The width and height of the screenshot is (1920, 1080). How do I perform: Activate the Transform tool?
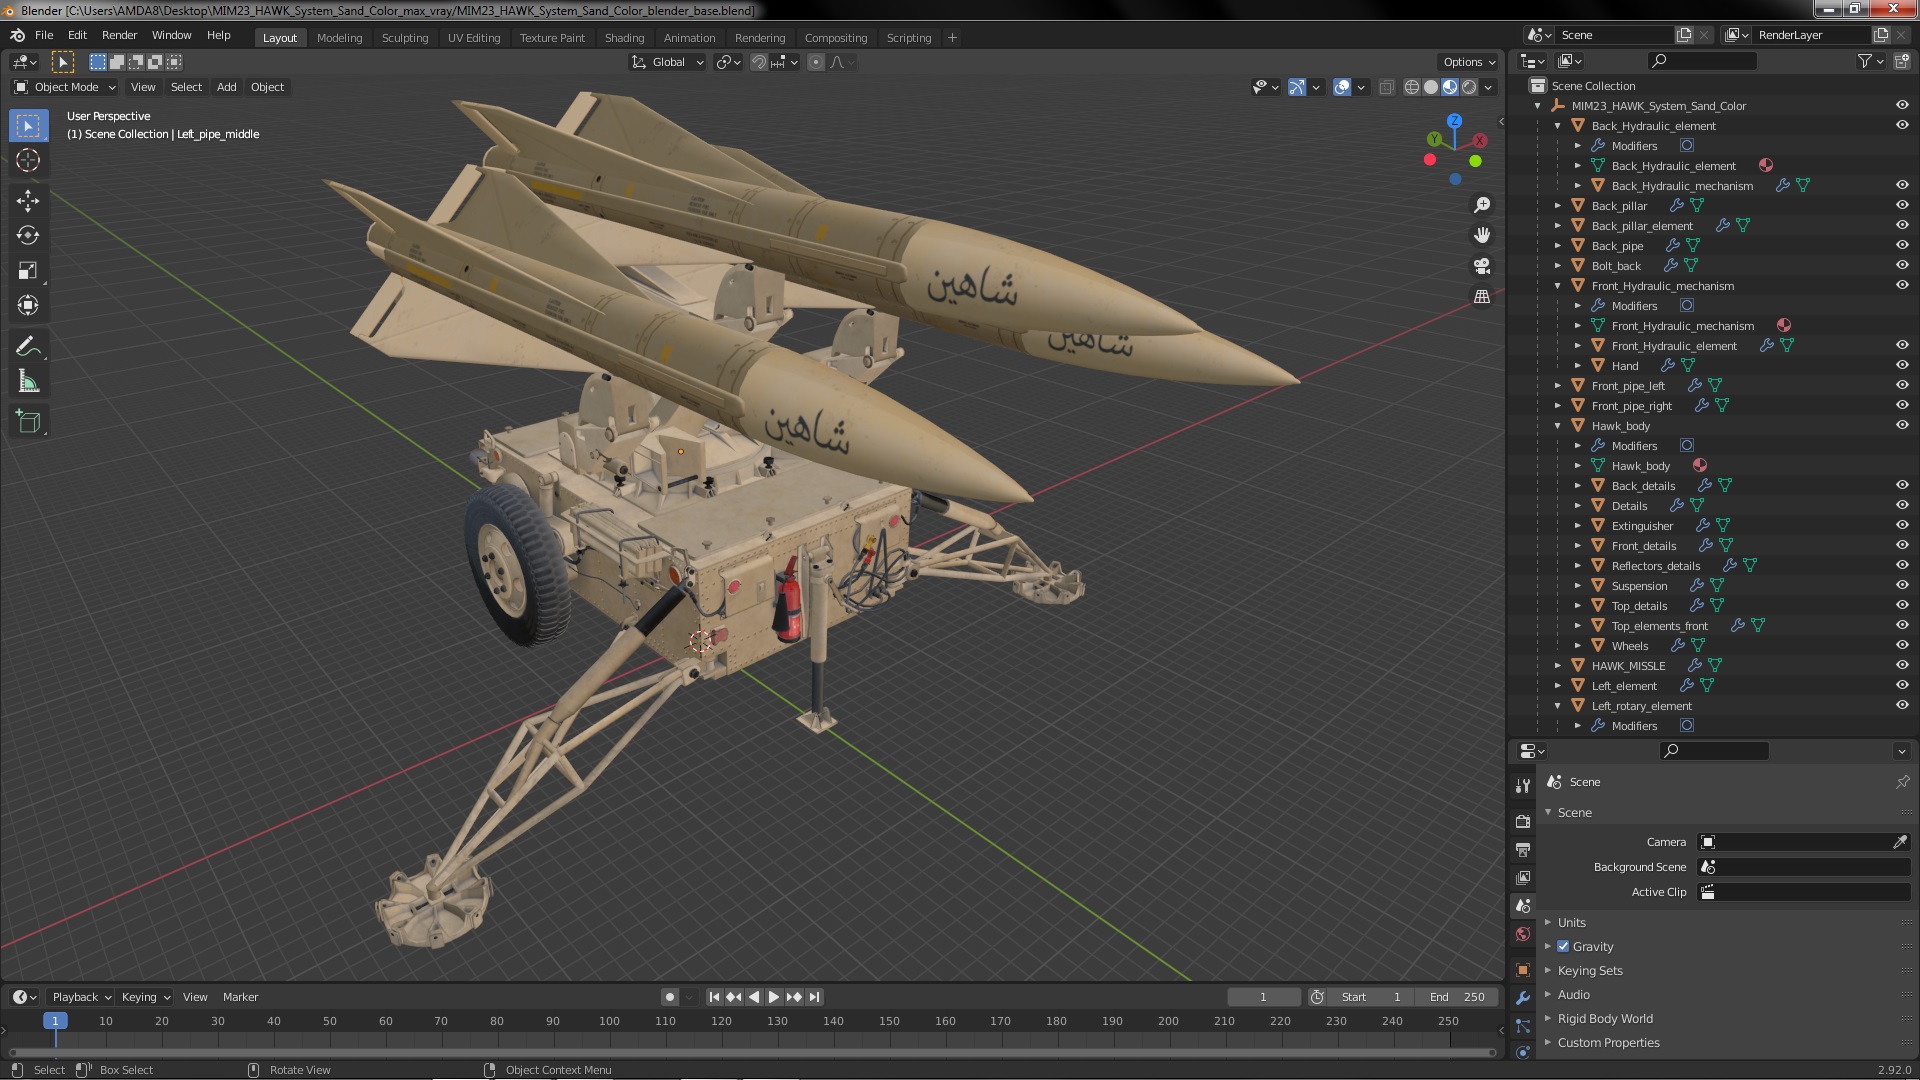(28, 305)
